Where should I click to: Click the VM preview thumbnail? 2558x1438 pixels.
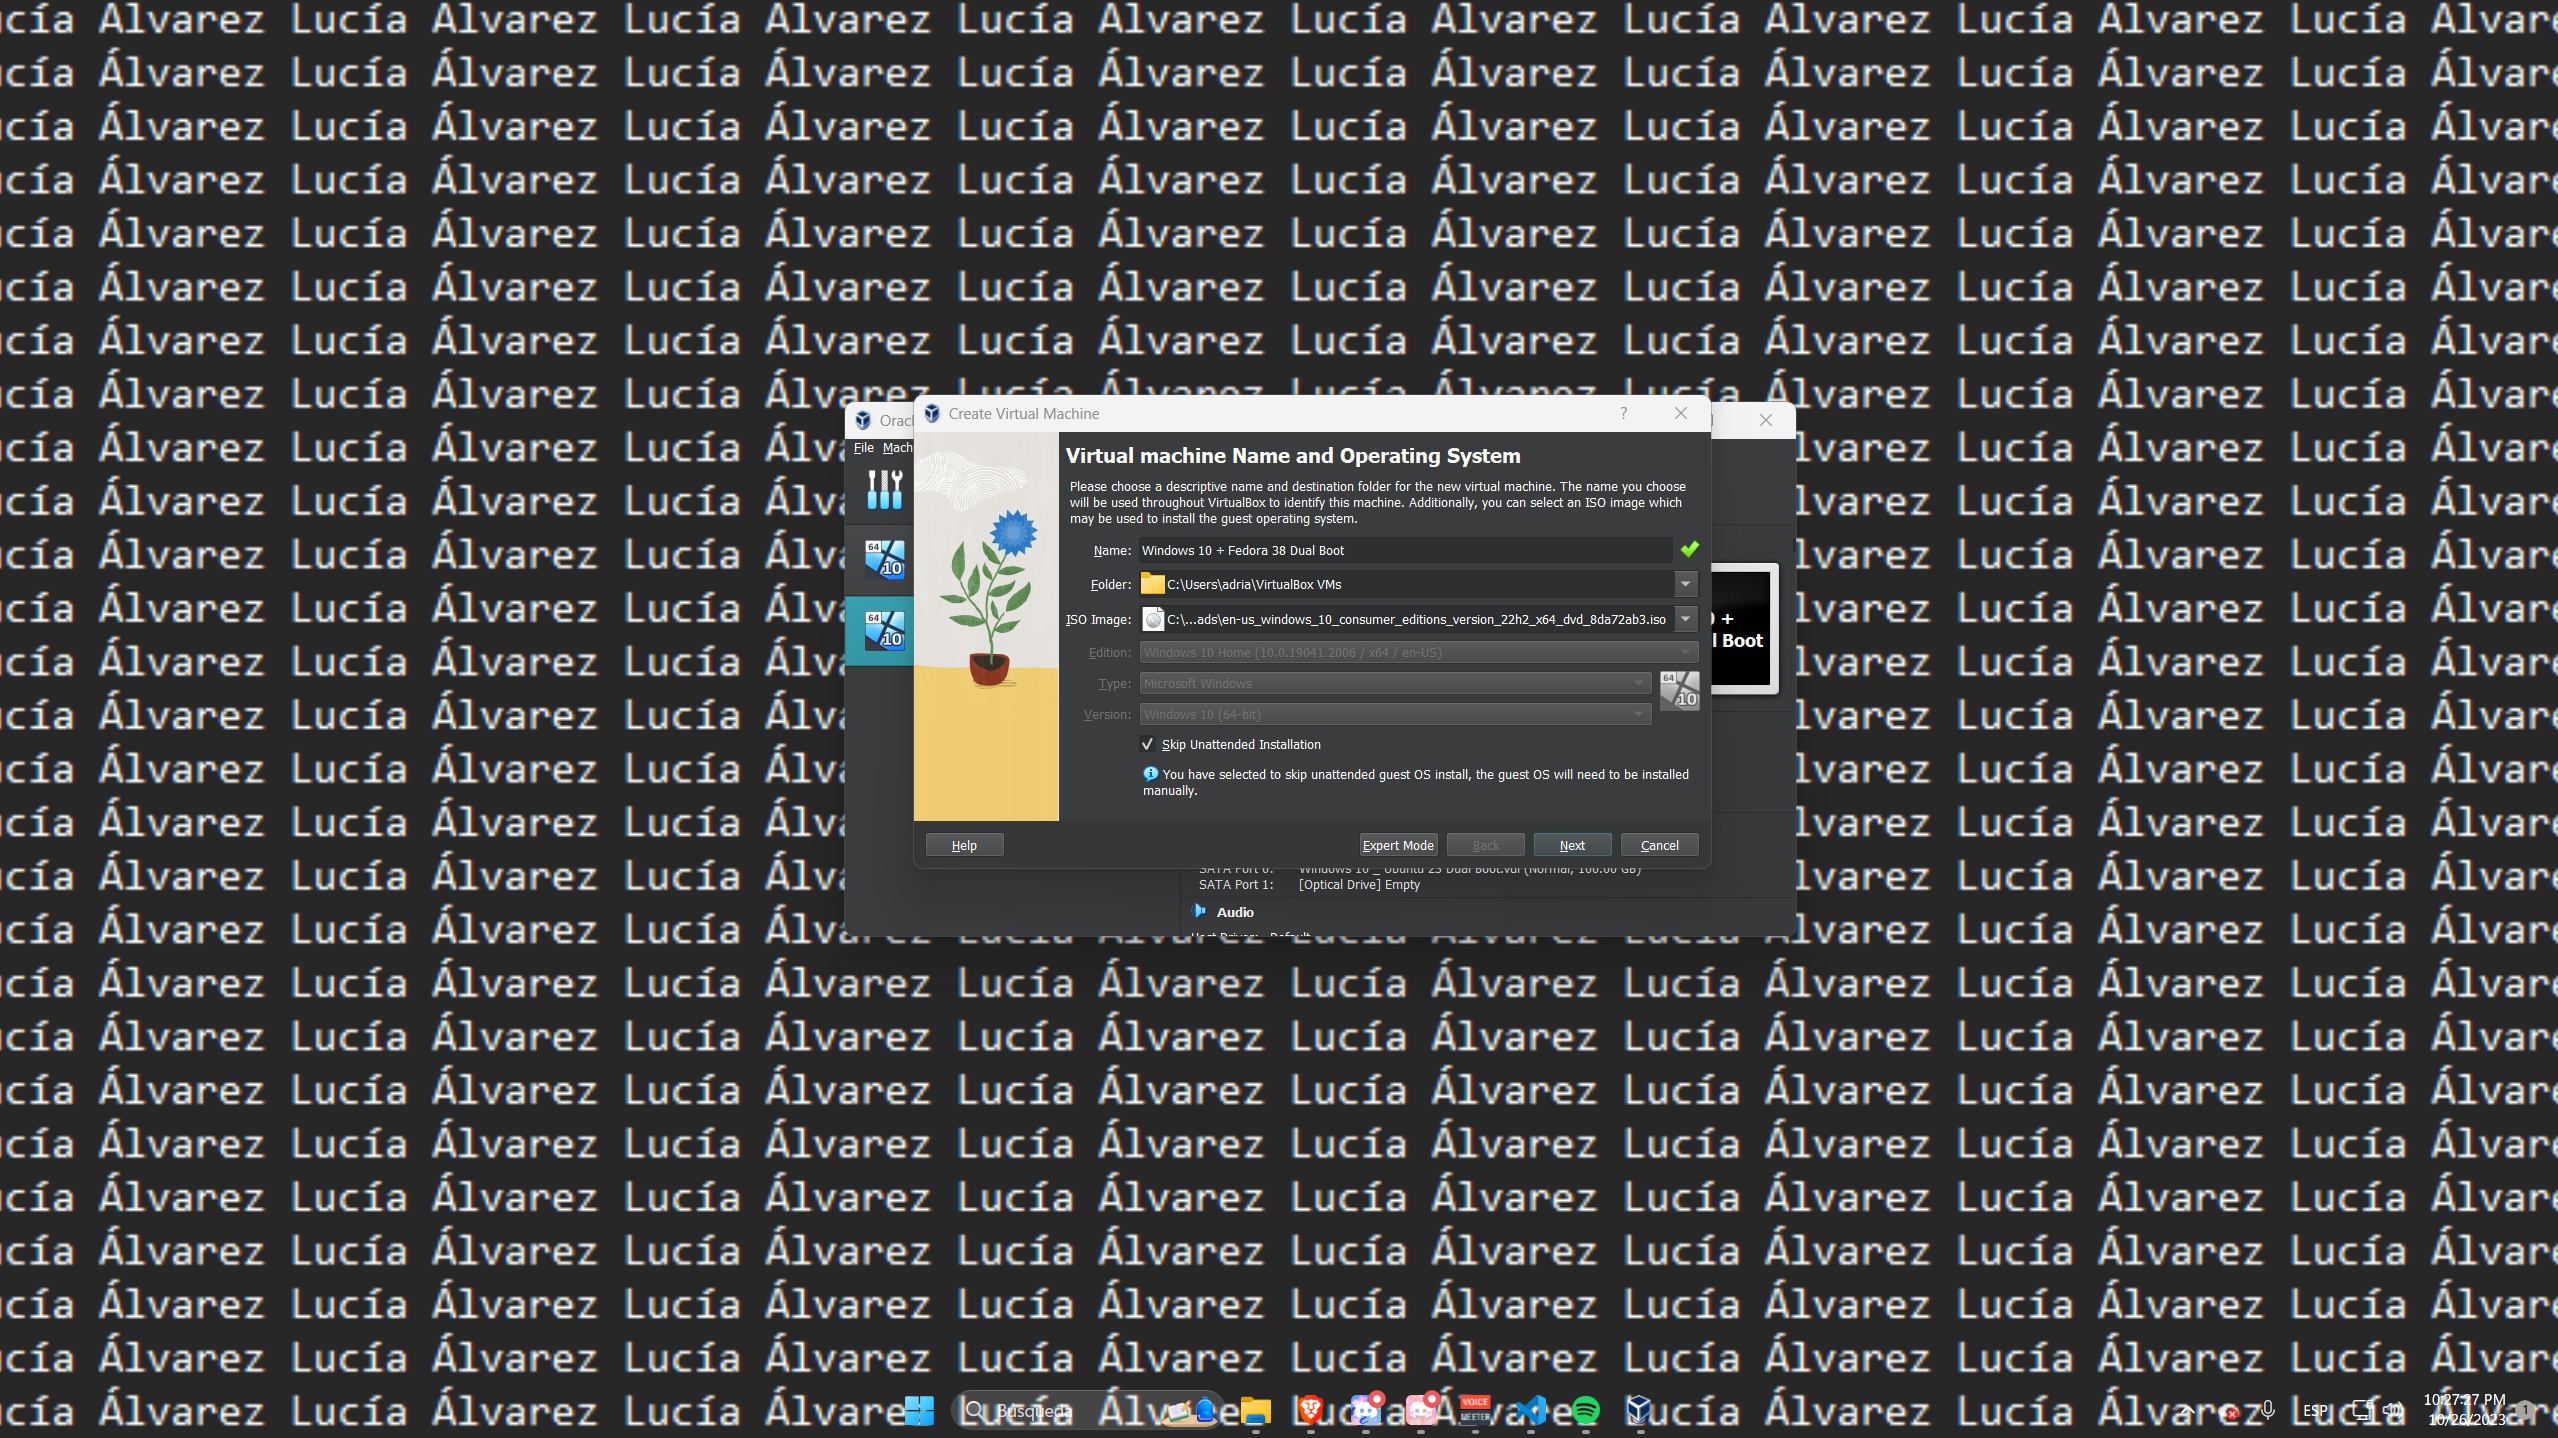click(1744, 628)
